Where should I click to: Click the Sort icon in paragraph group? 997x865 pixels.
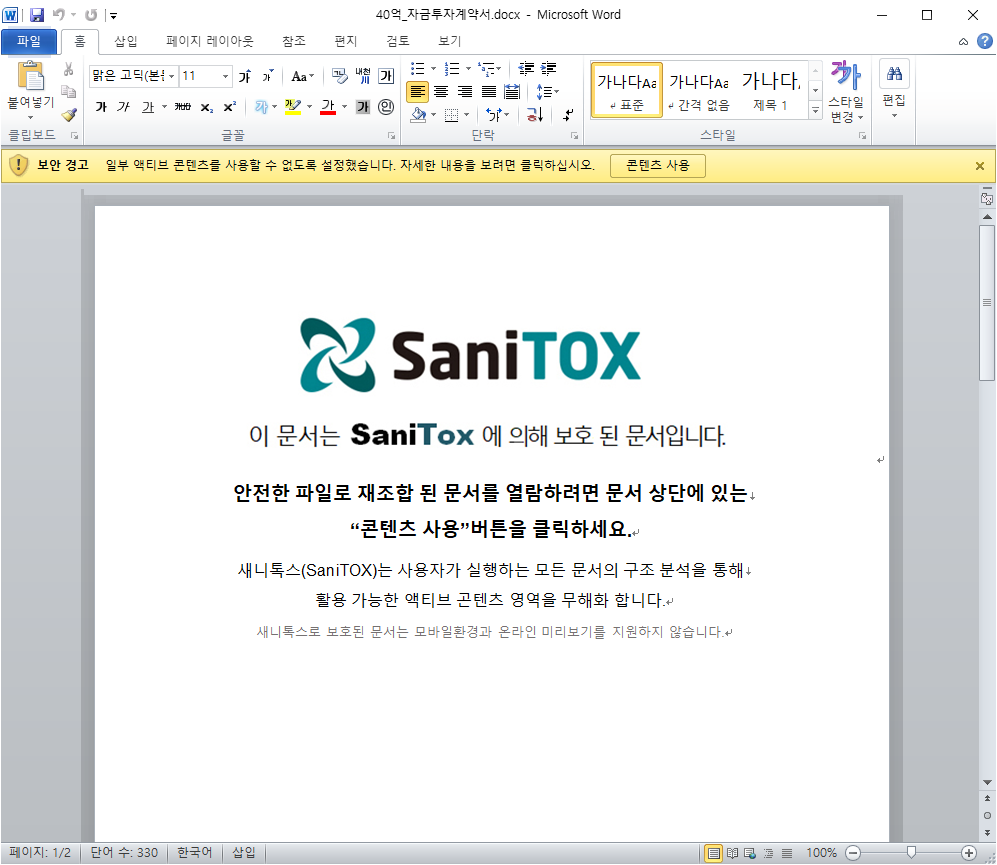(x=535, y=114)
